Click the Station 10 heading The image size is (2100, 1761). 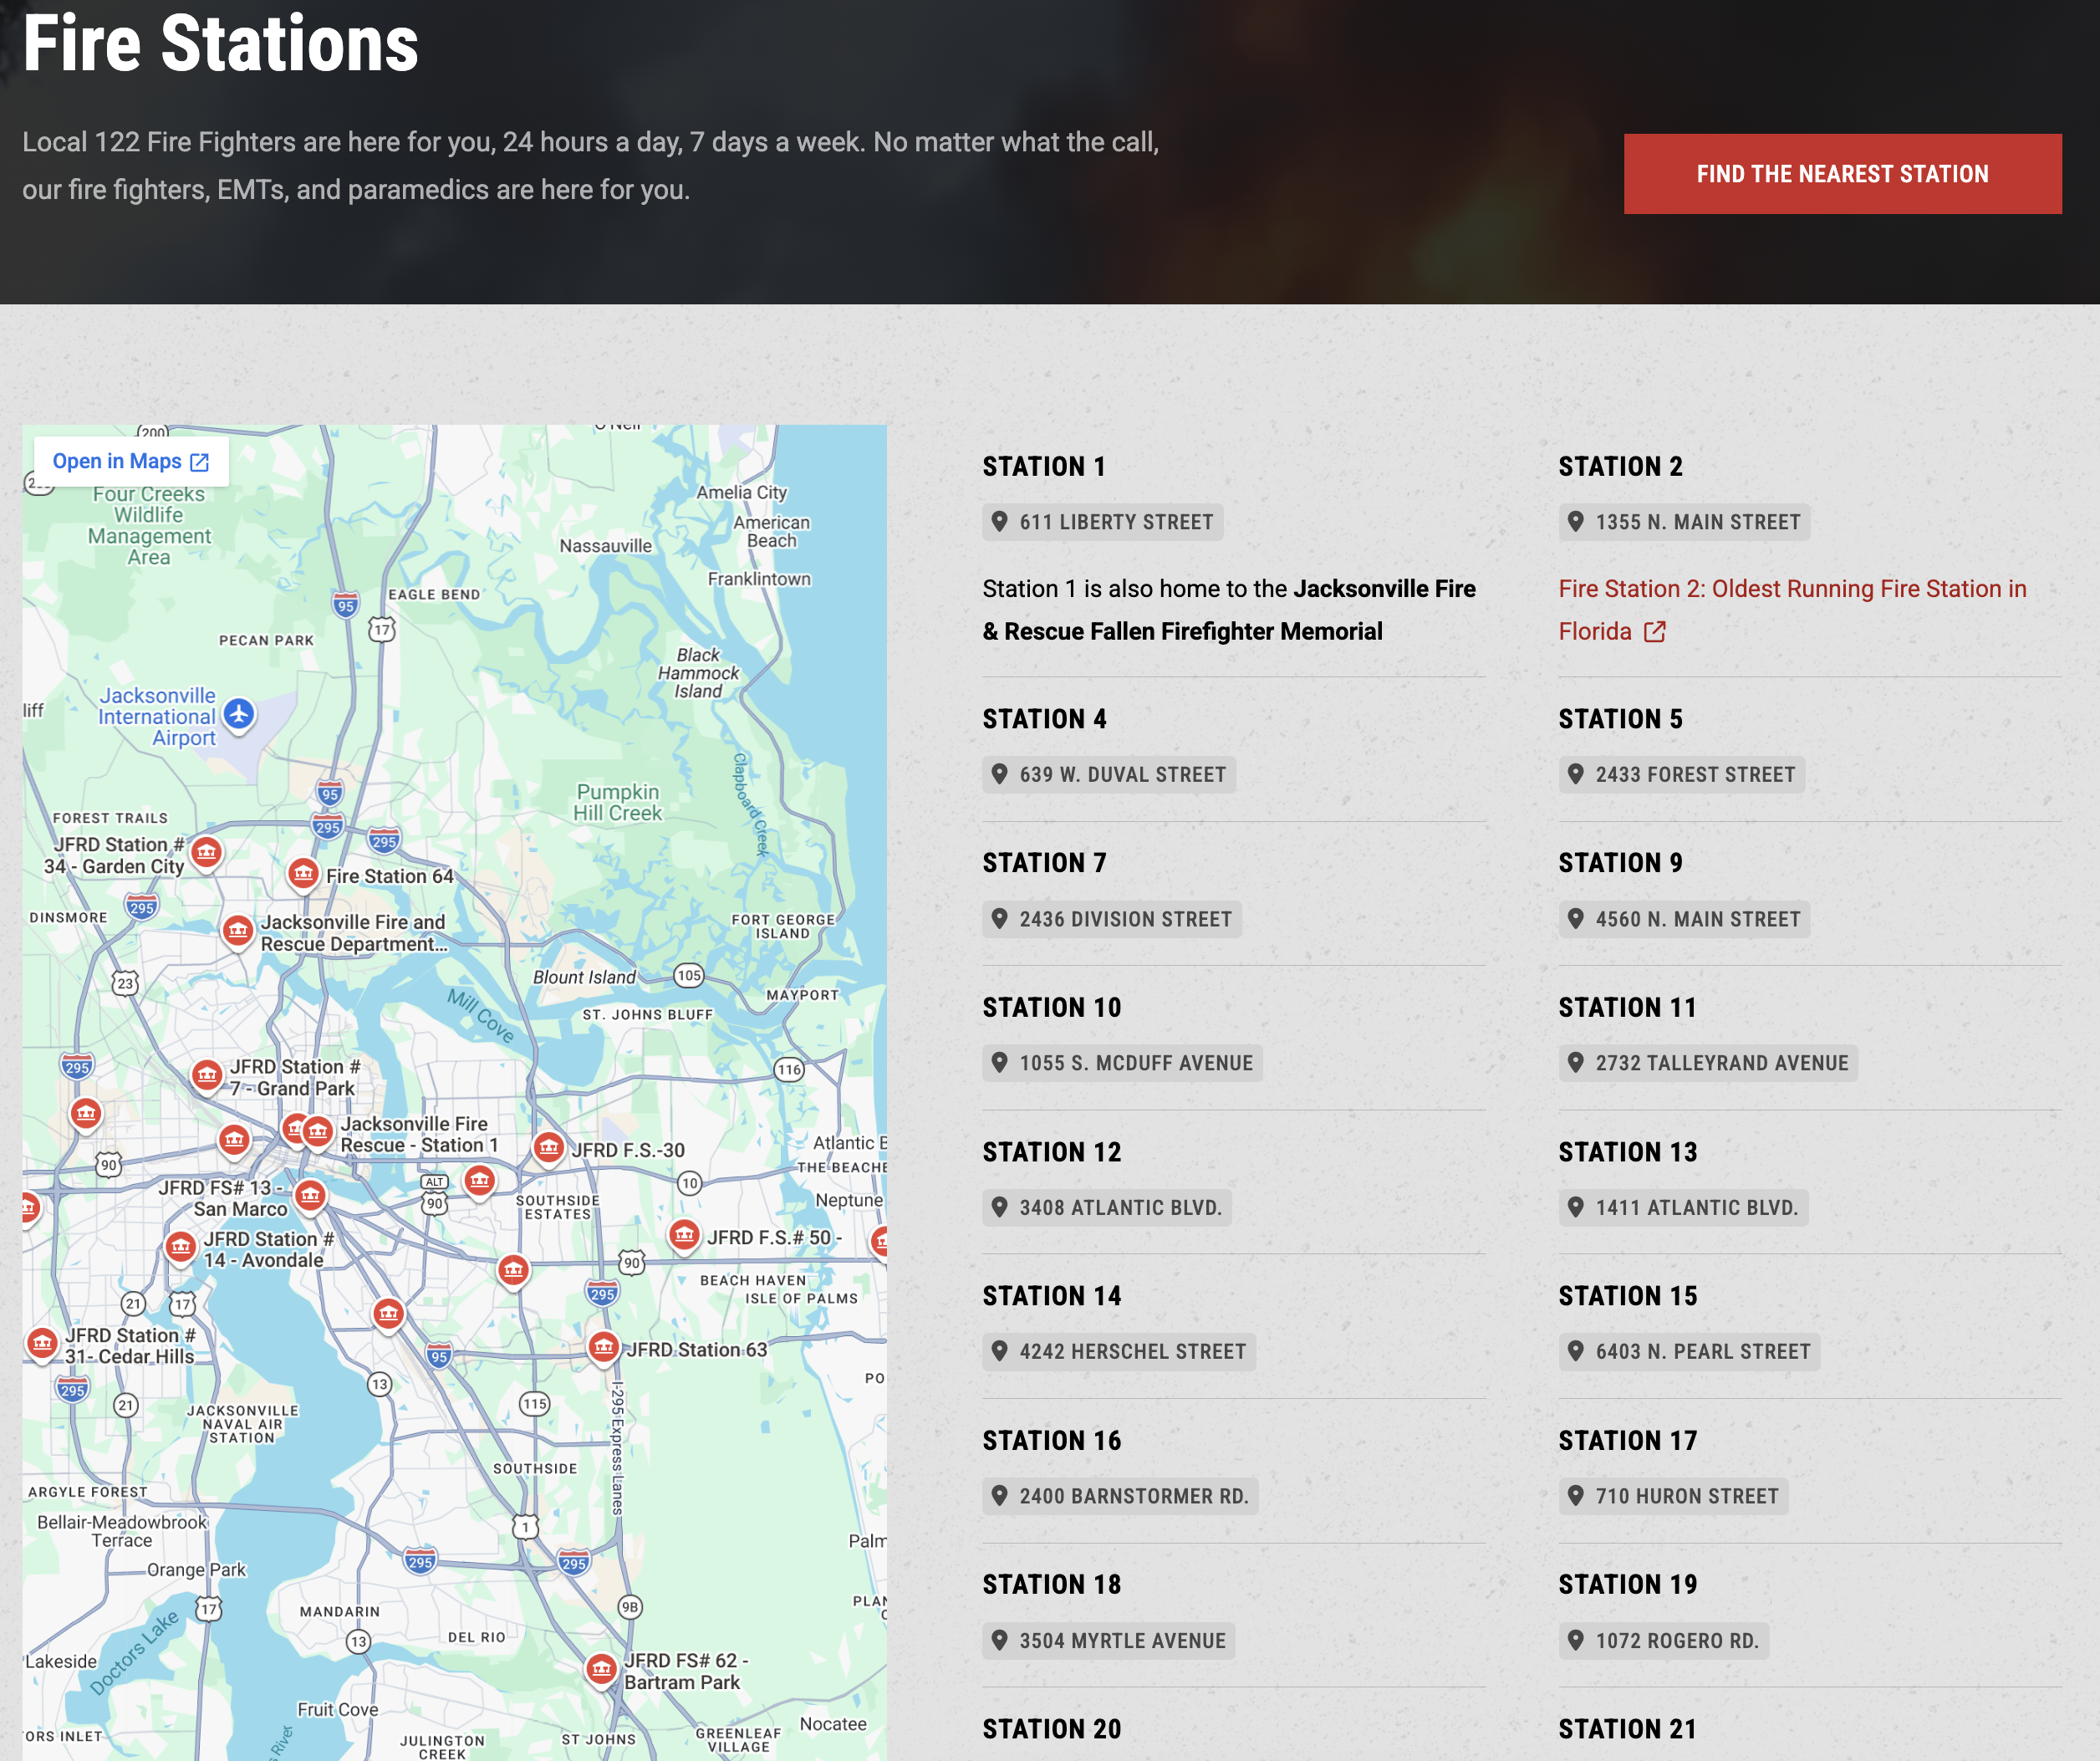[x=1052, y=1008]
